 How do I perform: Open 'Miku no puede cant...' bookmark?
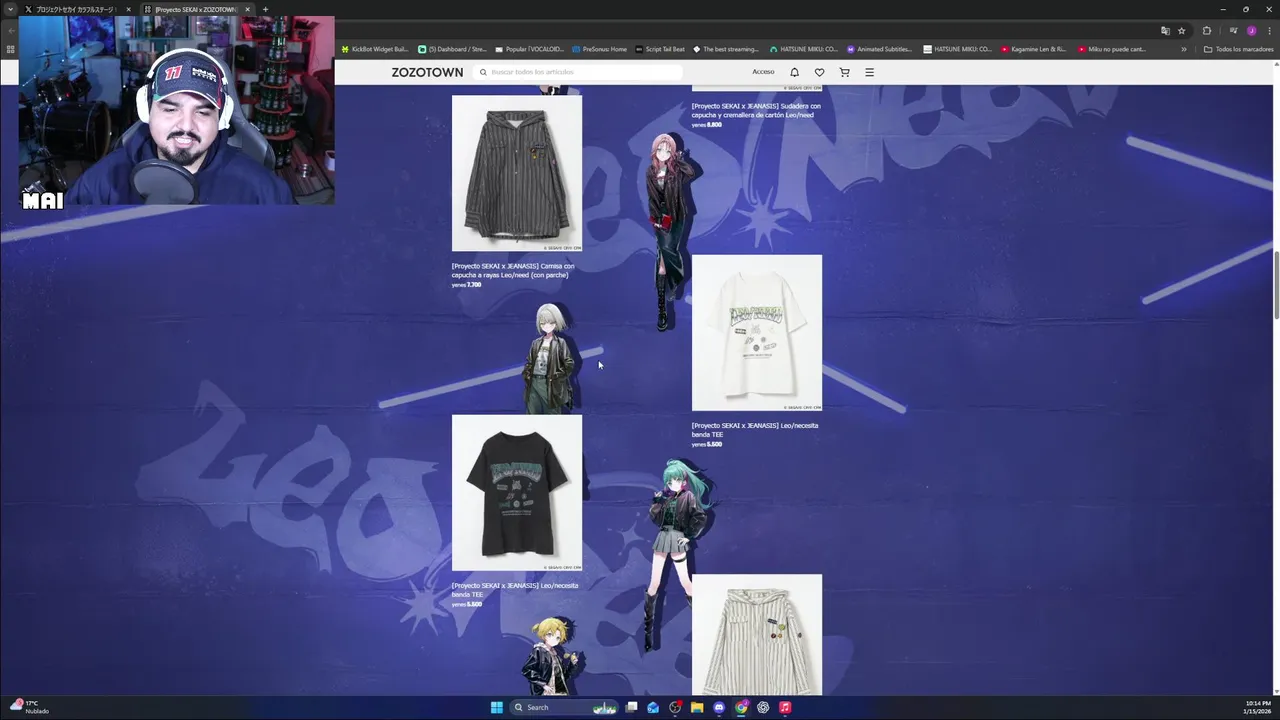coord(1112,49)
